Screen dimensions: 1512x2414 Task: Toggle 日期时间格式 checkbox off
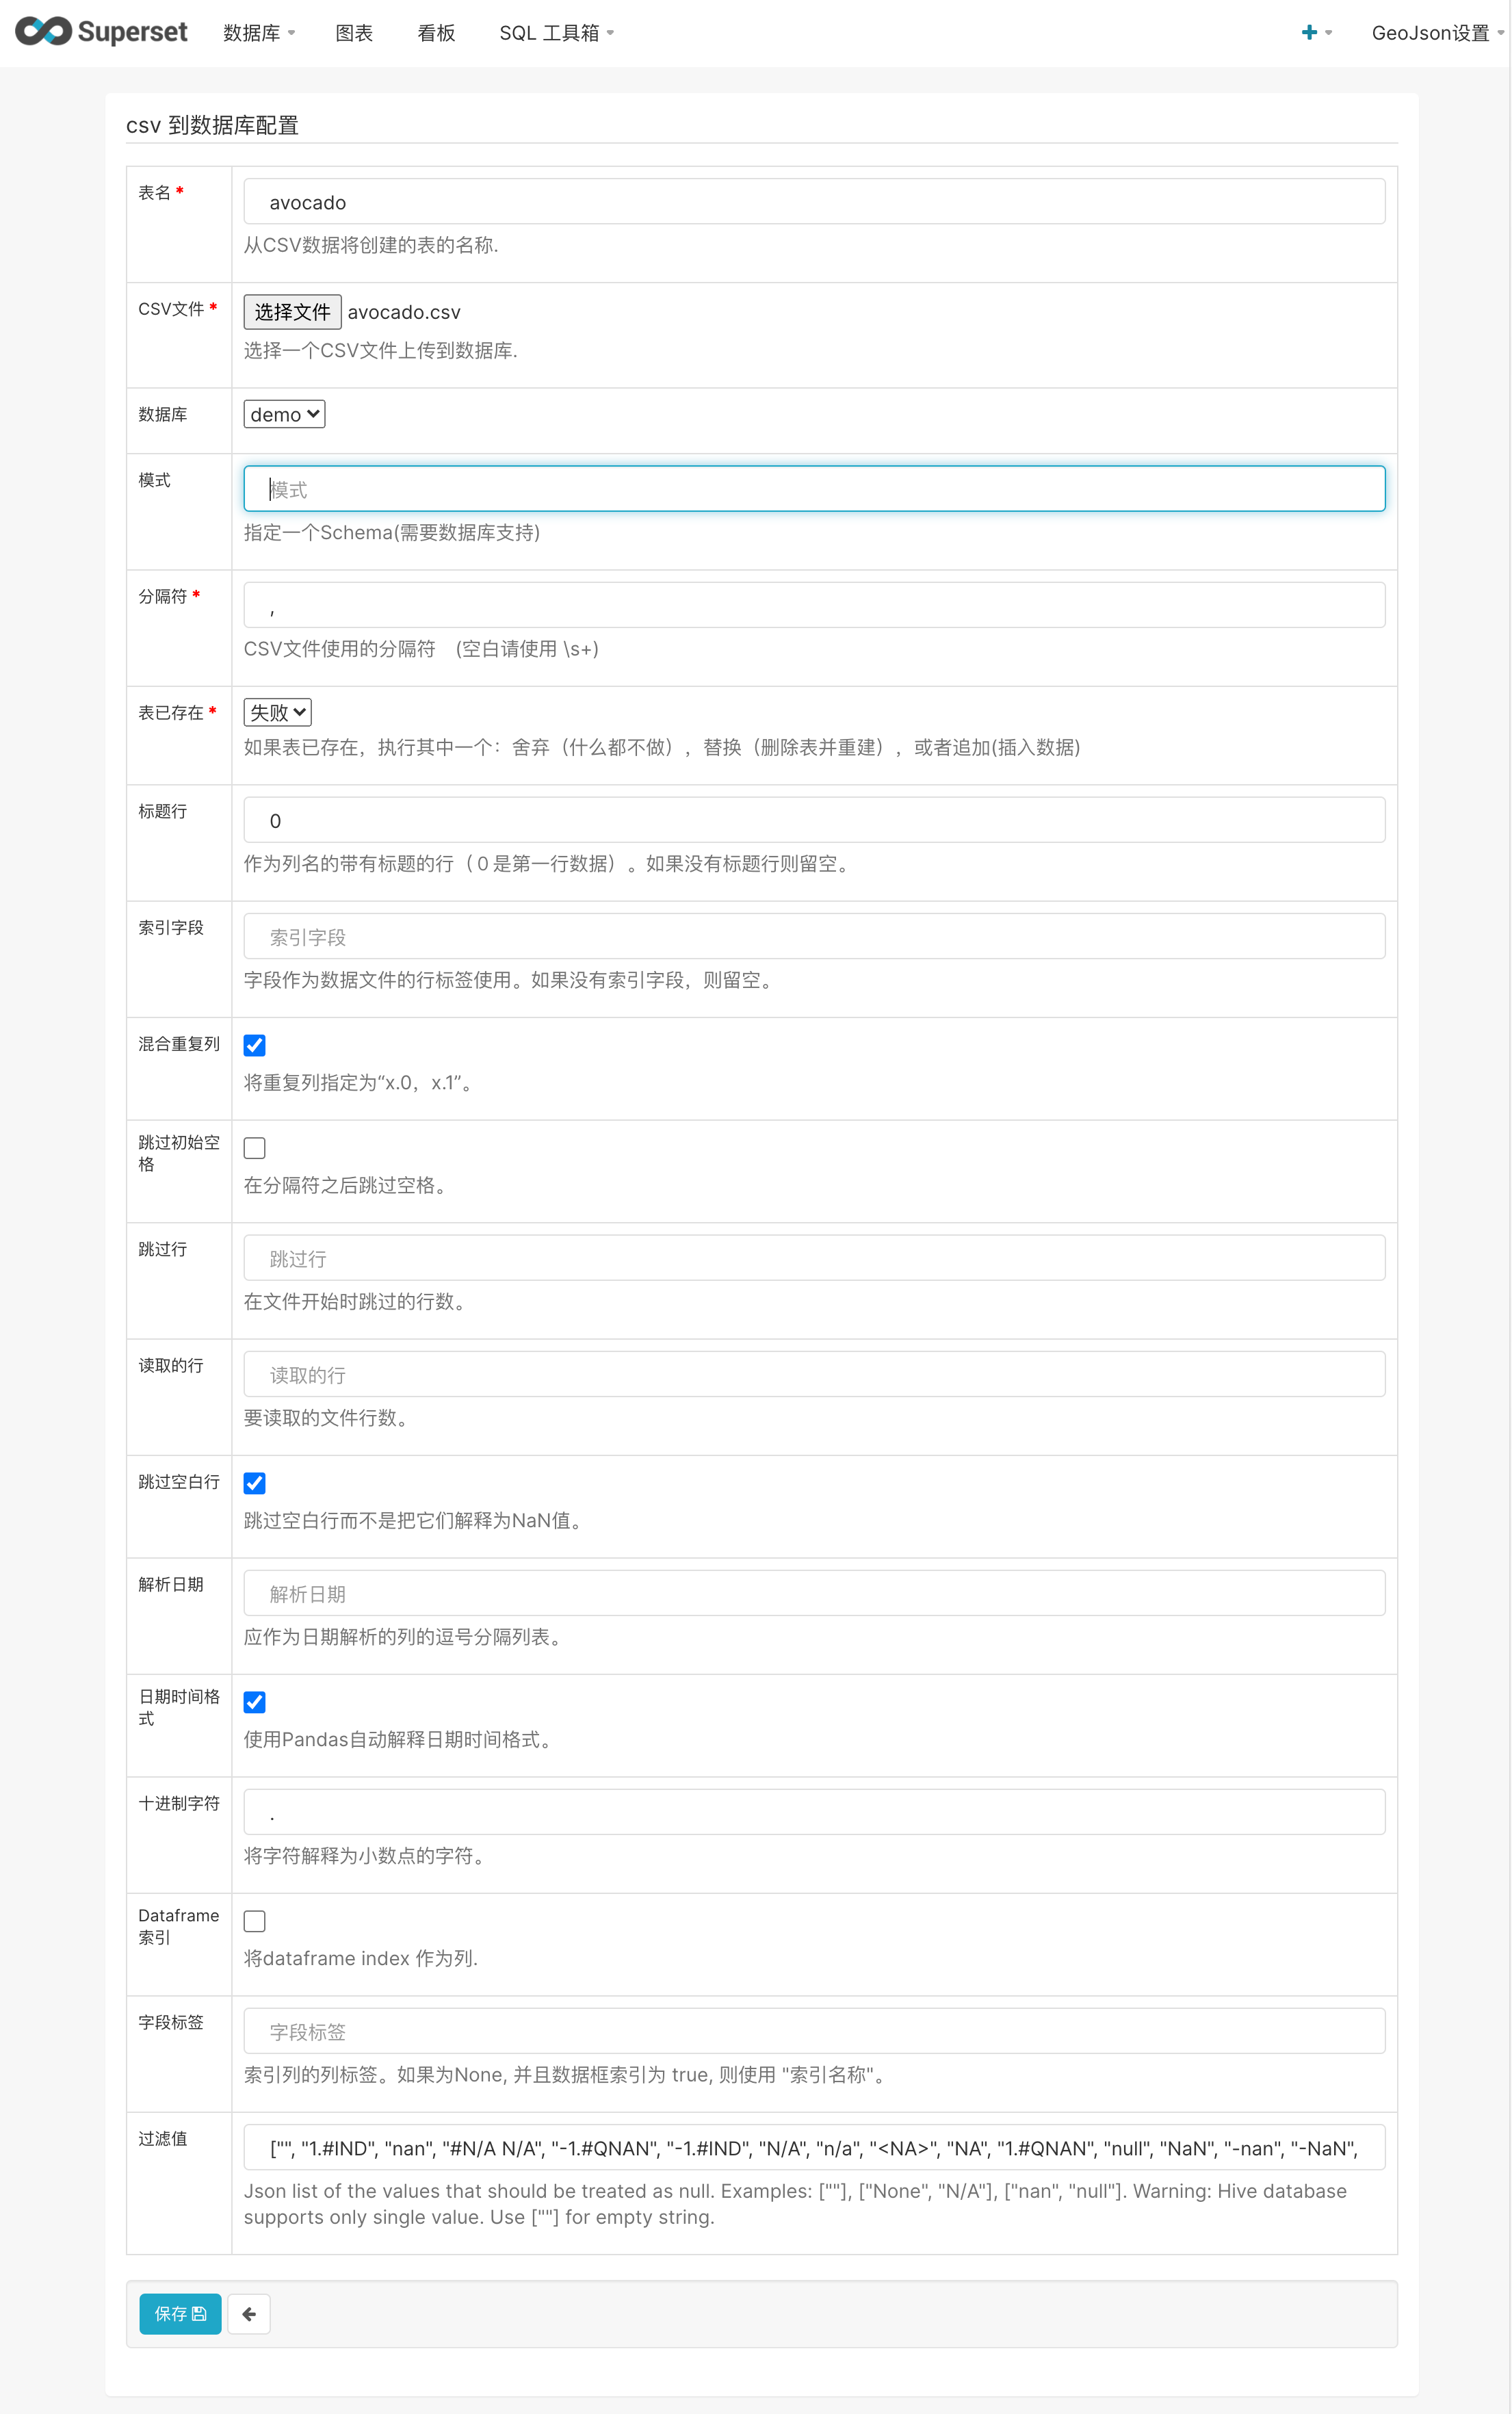click(255, 1701)
